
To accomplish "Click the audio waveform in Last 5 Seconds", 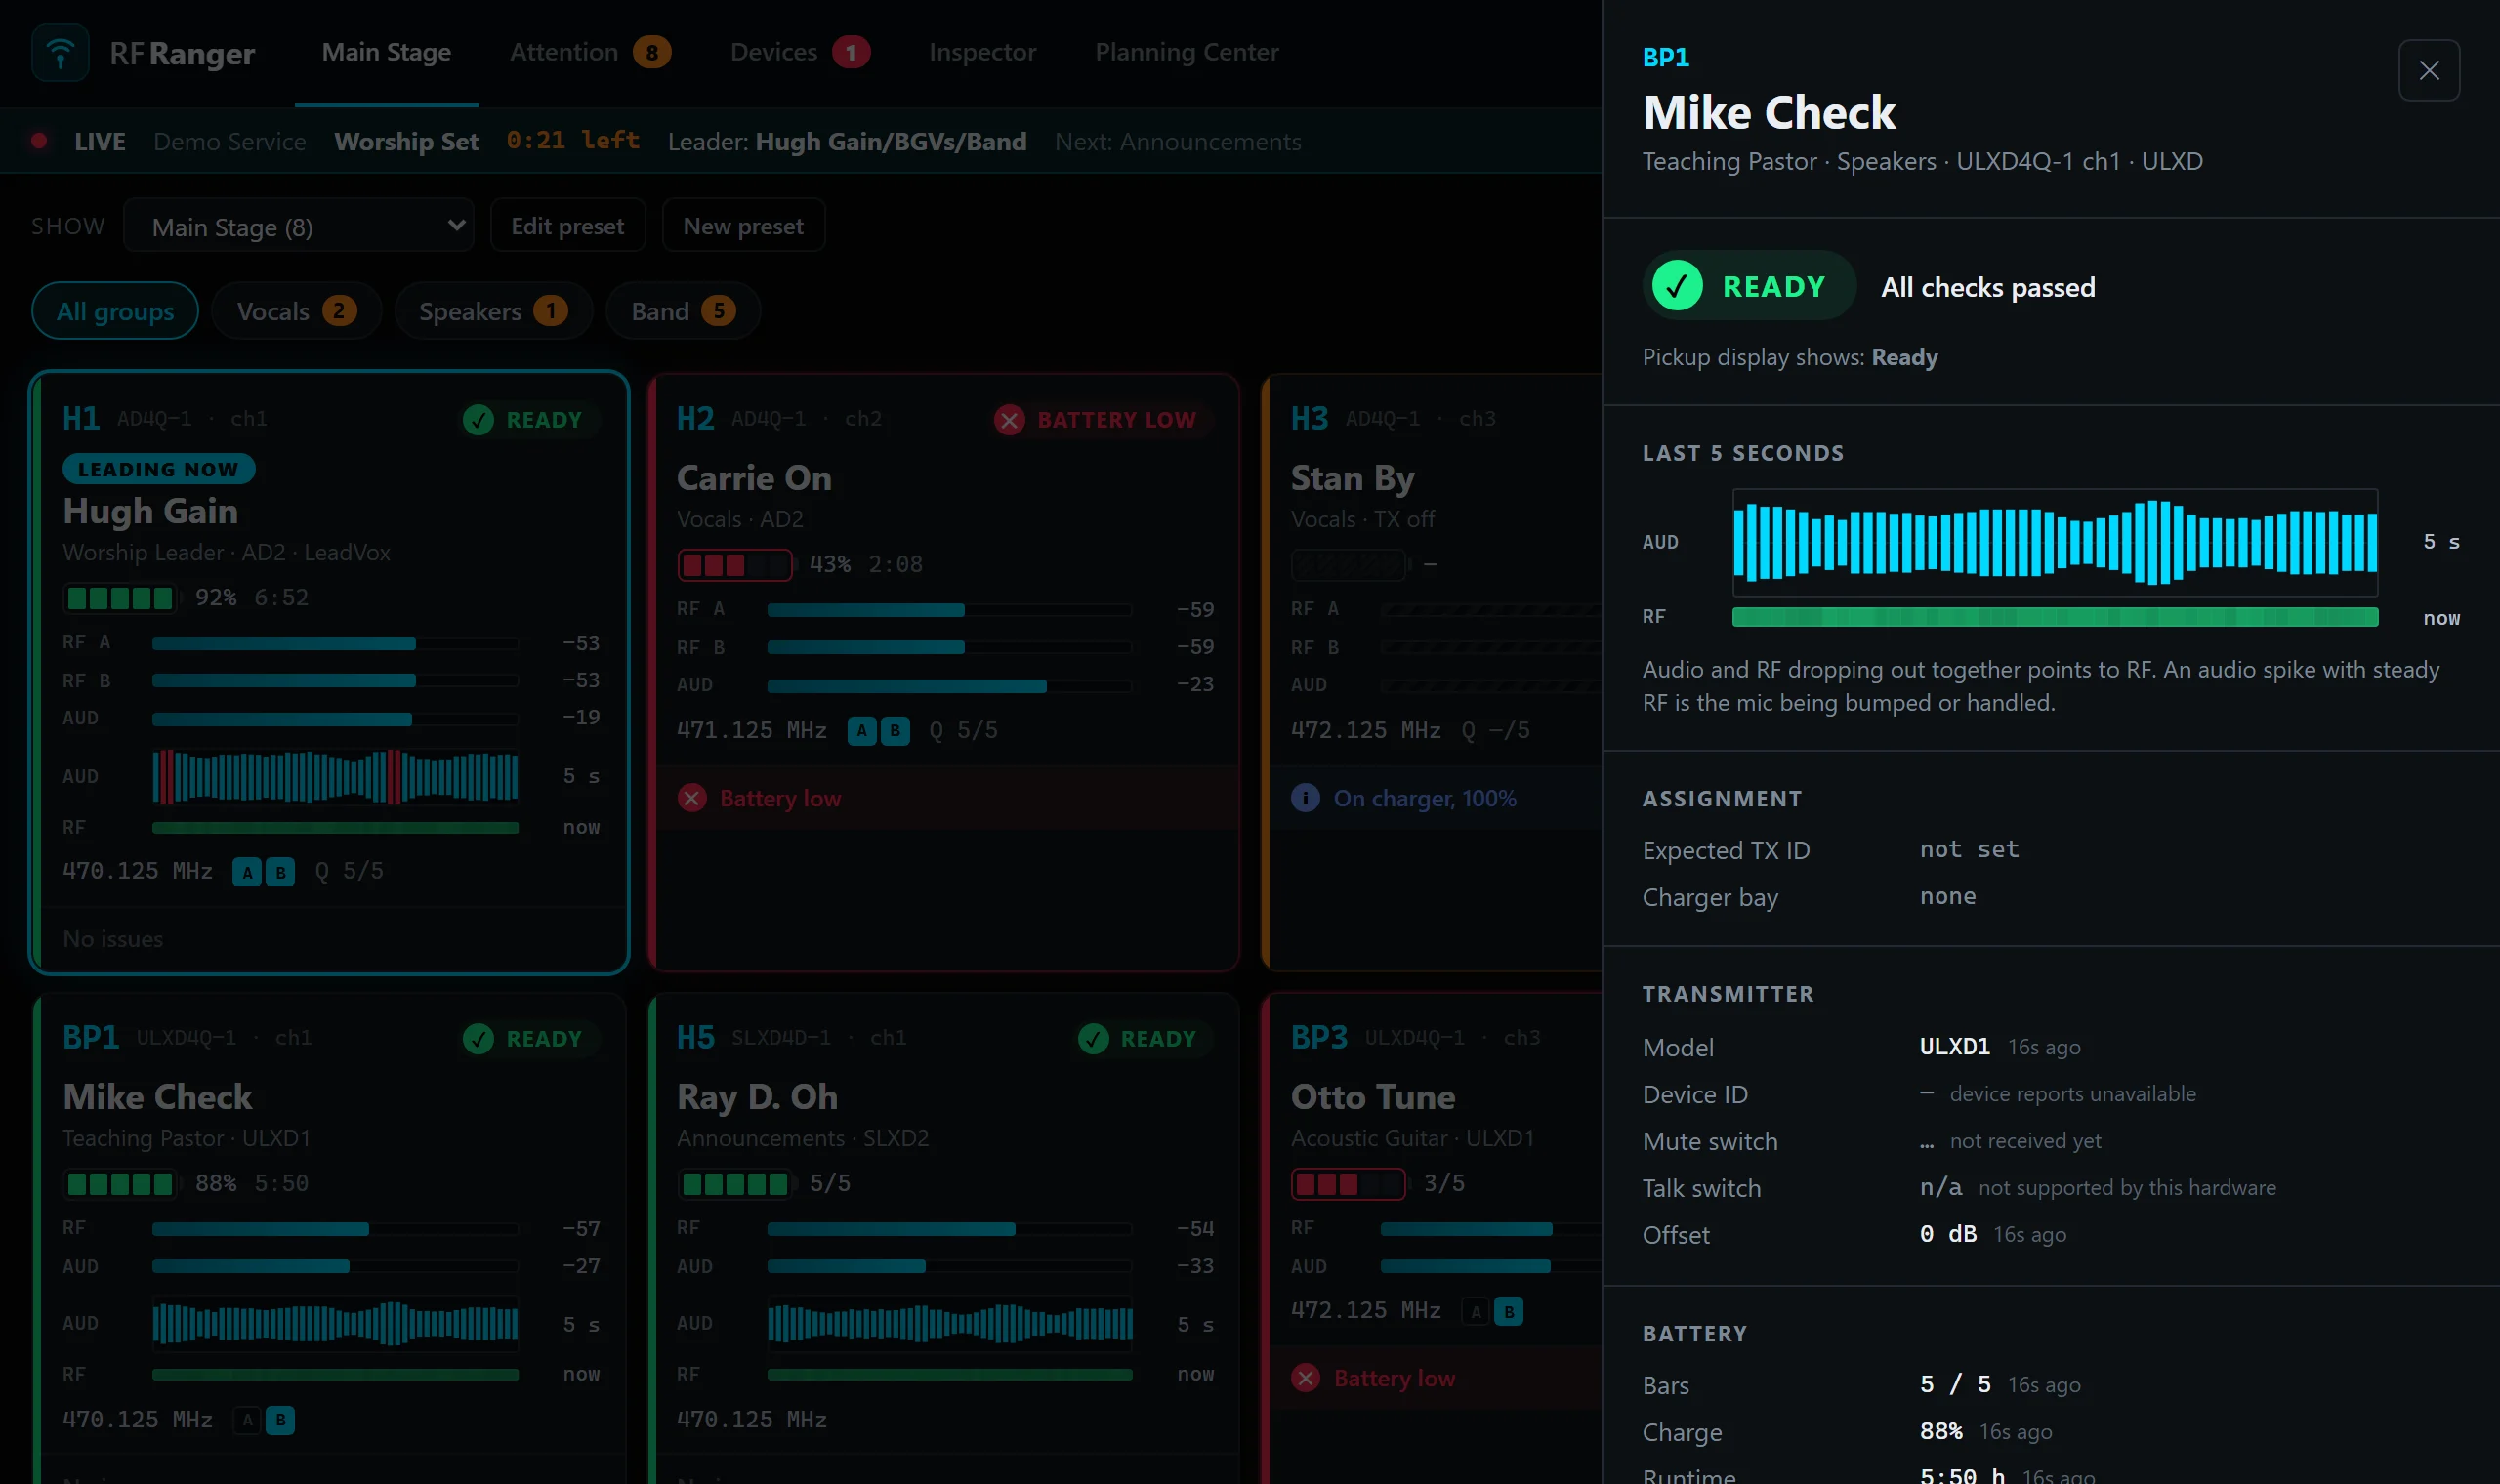I will pyautogui.click(x=2054, y=542).
